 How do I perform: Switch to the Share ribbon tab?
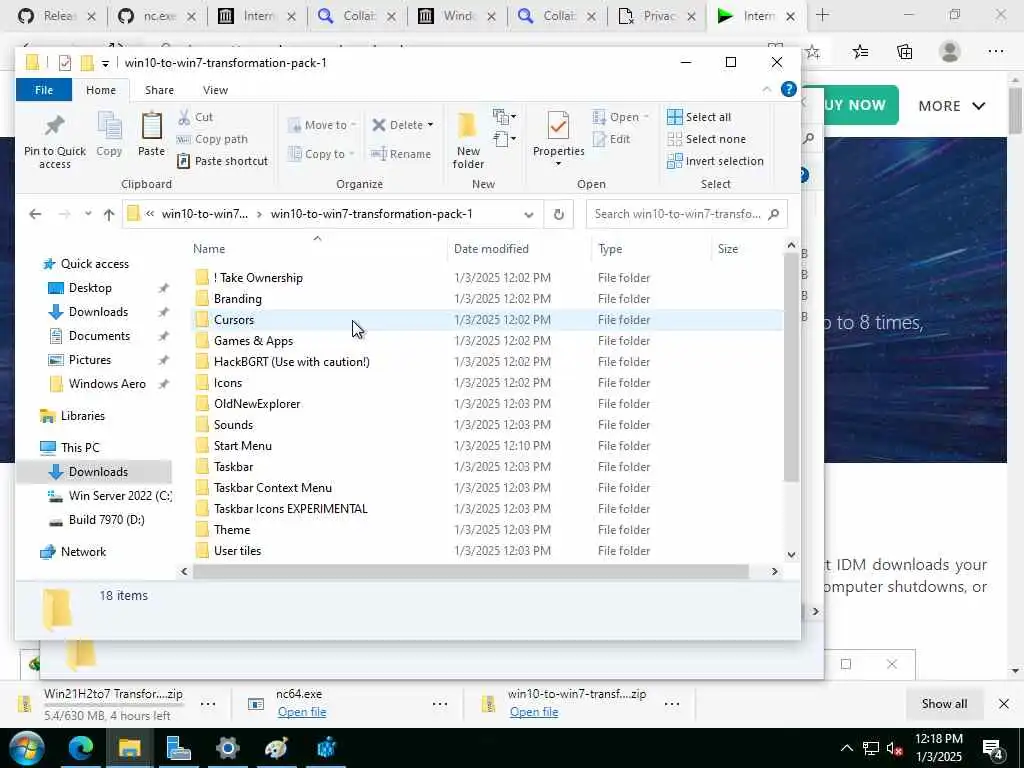[x=159, y=90]
